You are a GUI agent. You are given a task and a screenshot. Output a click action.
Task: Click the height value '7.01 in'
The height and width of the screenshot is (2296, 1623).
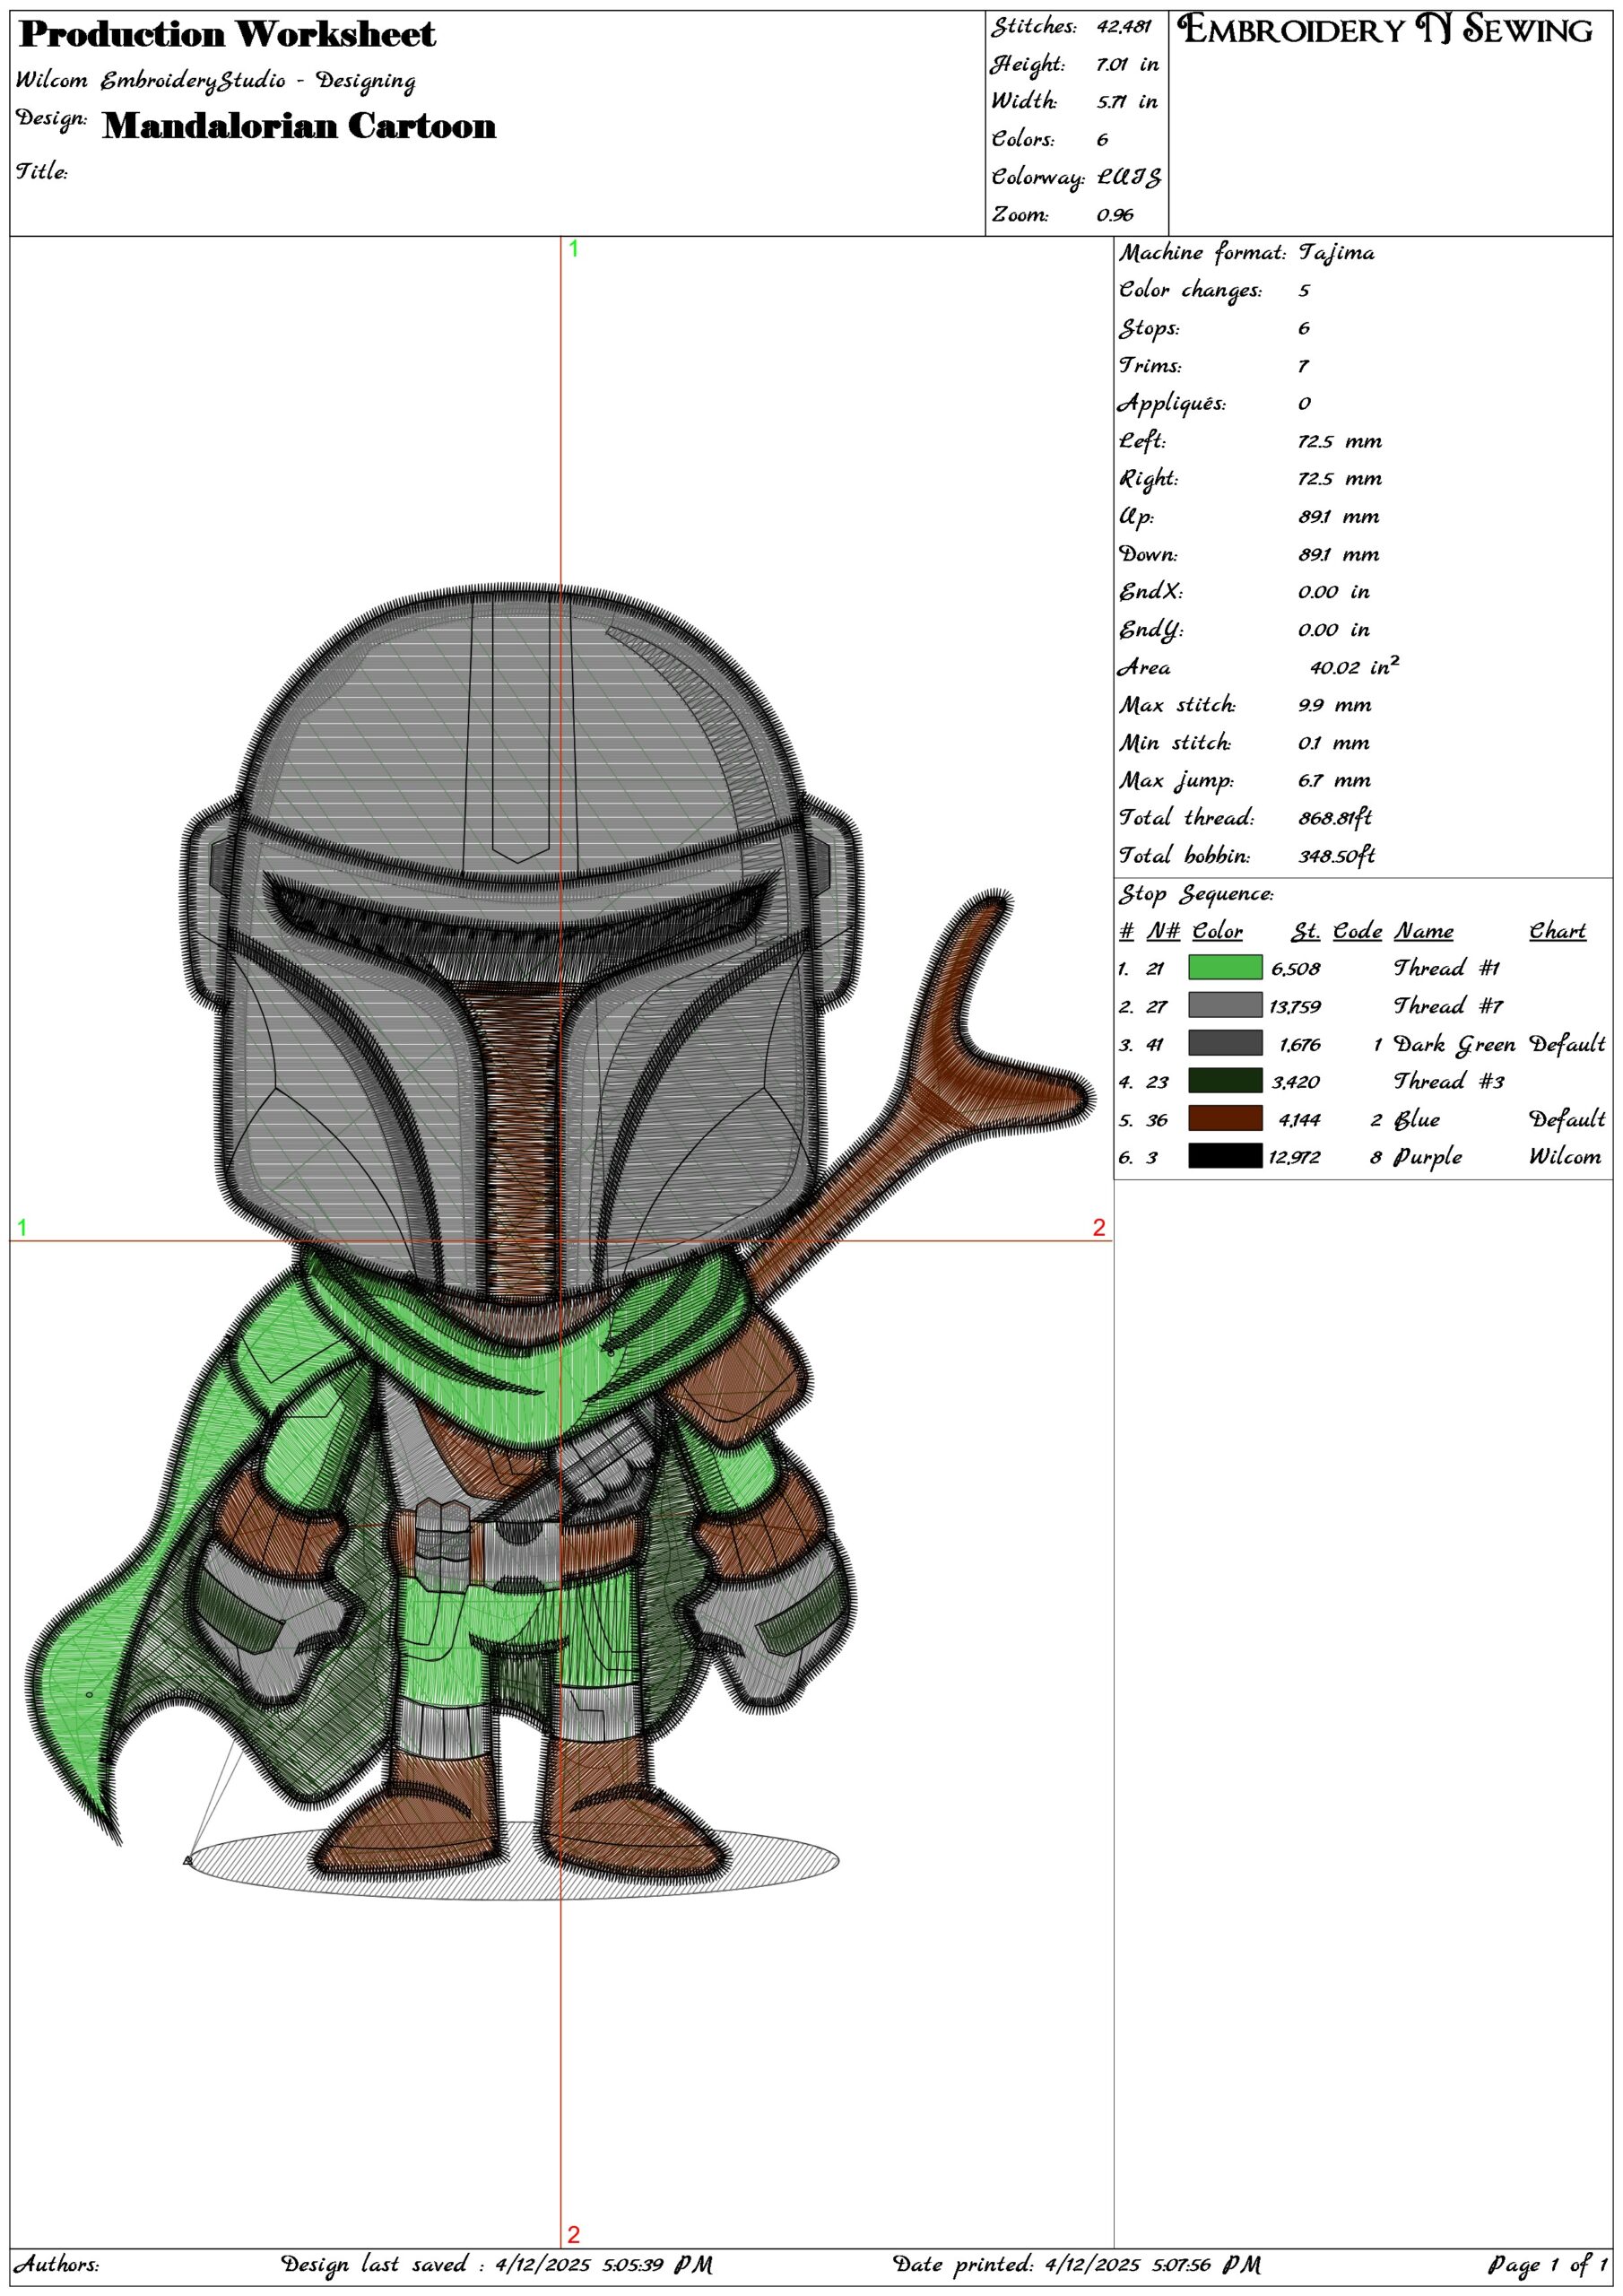1127,64
